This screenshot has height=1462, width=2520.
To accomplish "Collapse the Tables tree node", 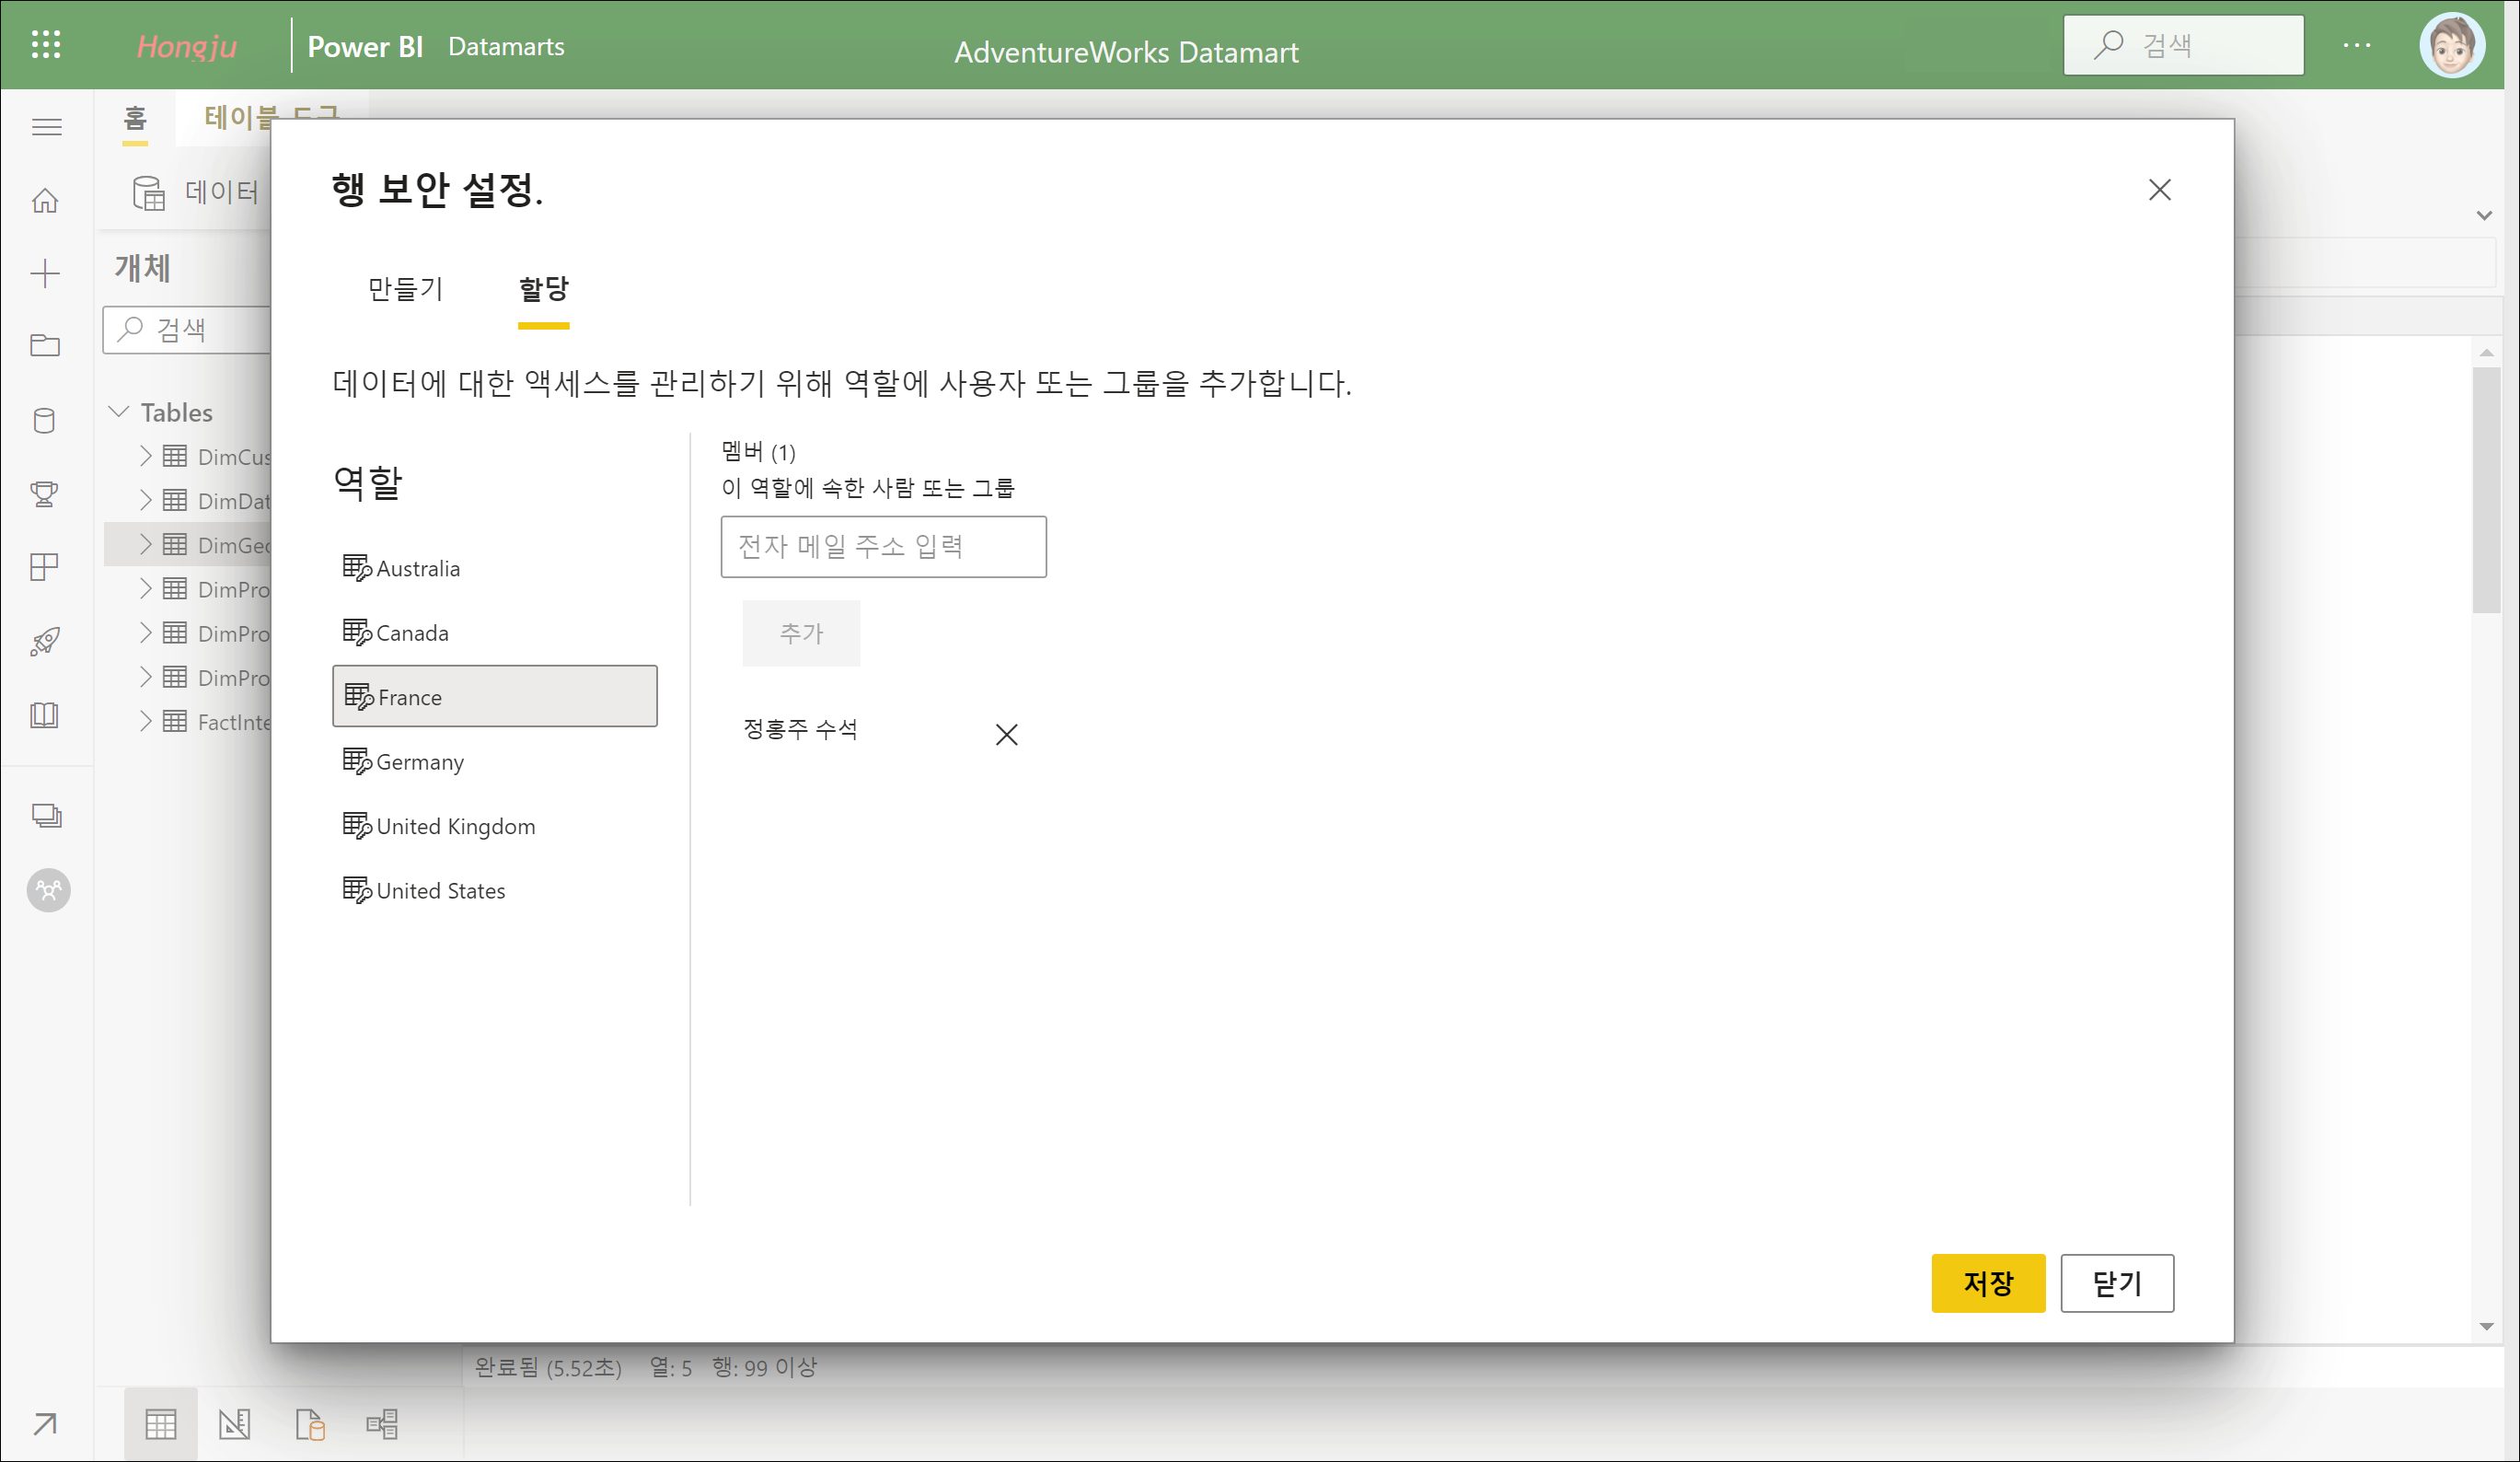I will pyautogui.click(x=119, y=412).
